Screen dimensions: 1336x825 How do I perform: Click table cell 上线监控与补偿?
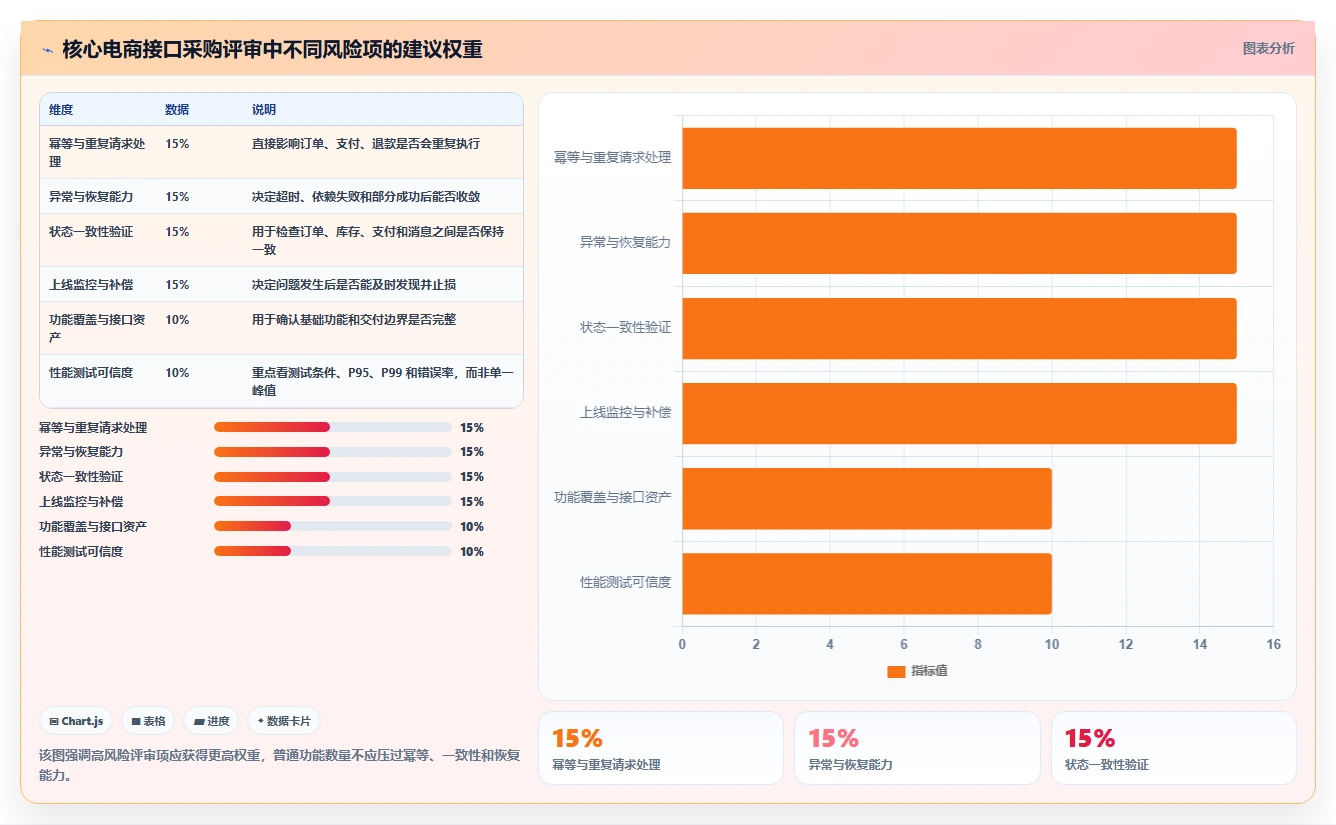pos(91,284)
